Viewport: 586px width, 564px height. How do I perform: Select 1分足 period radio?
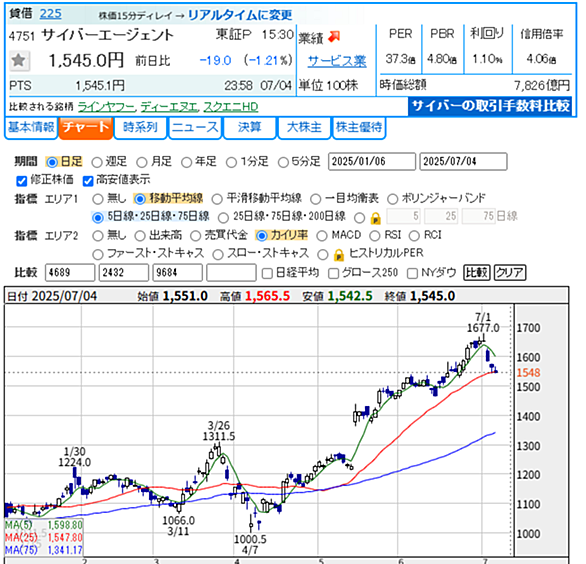pos(231,162)
